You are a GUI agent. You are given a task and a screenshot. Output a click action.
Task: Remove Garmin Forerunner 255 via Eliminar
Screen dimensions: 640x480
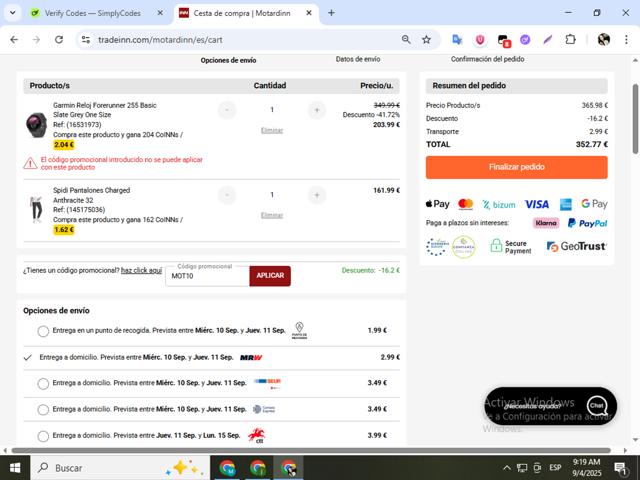point(272,130)
